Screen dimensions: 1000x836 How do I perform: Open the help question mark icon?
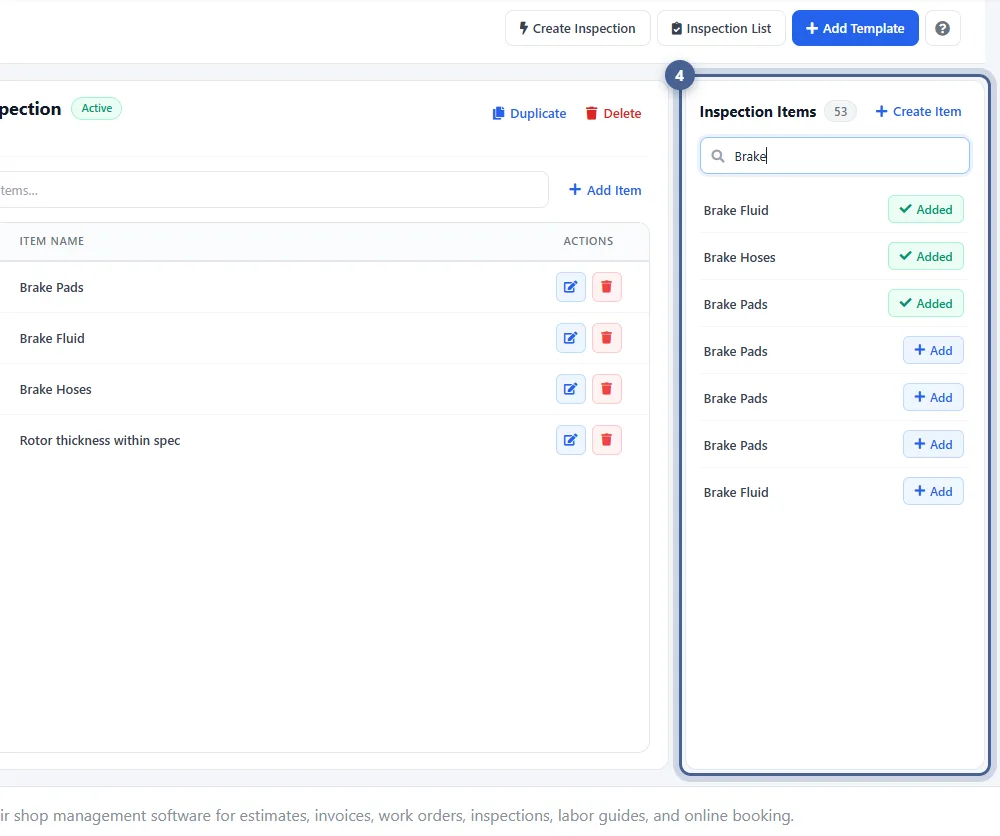[942, 28]
